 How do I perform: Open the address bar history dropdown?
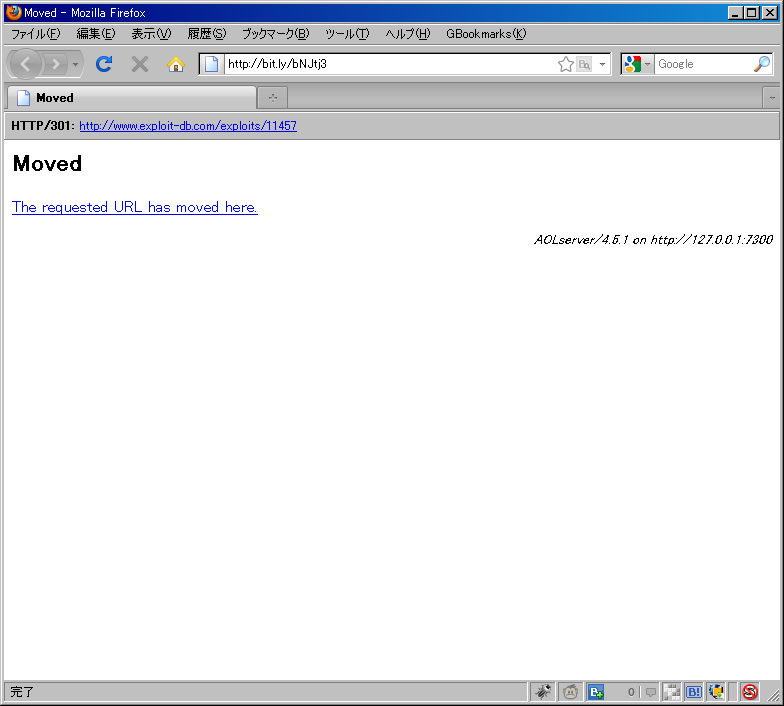pyautogui.click(x=602, y=64)
